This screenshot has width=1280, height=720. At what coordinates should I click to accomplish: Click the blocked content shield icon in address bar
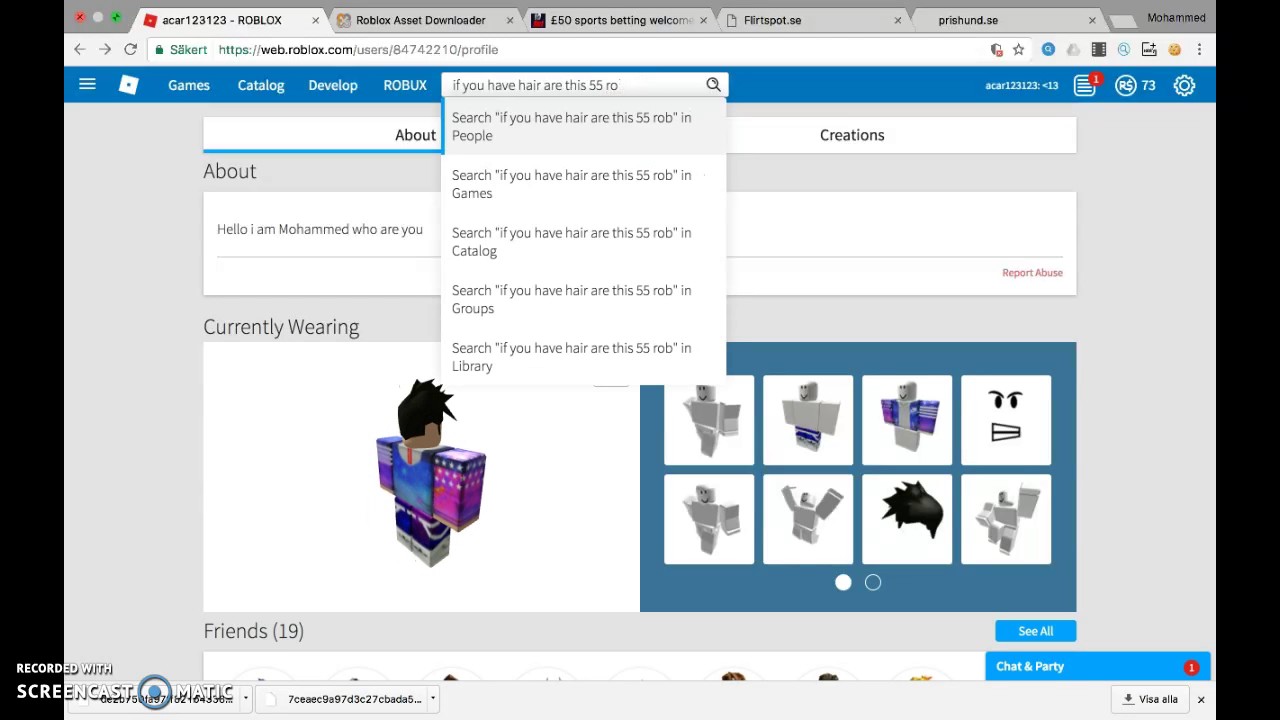(996, 49)
